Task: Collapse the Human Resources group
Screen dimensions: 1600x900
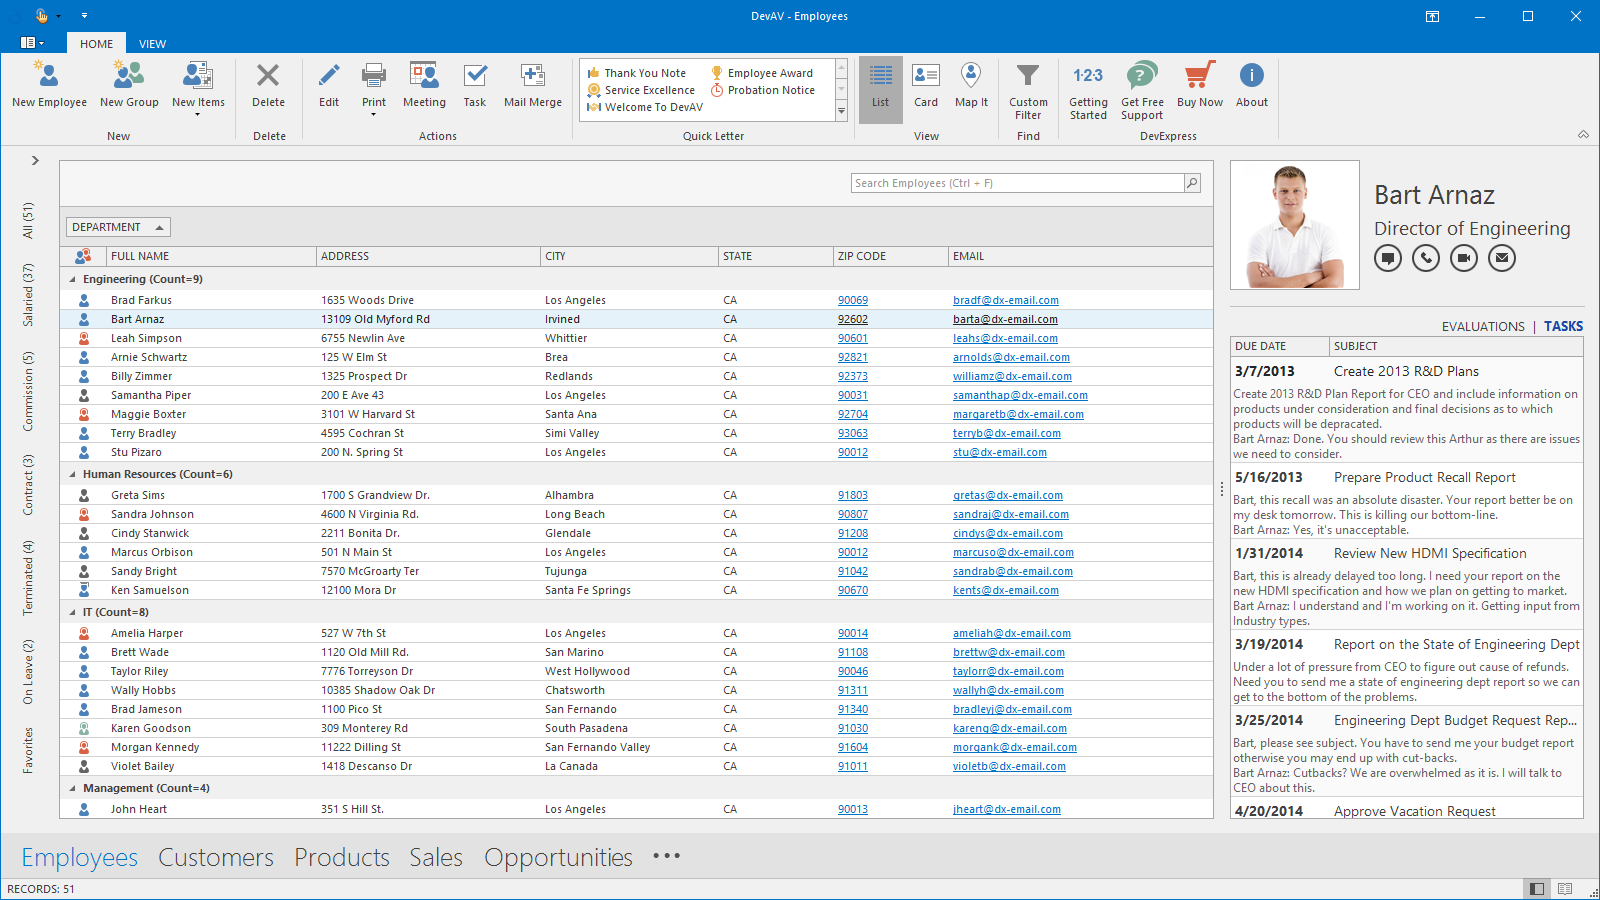Action: [x=72, y=474]
